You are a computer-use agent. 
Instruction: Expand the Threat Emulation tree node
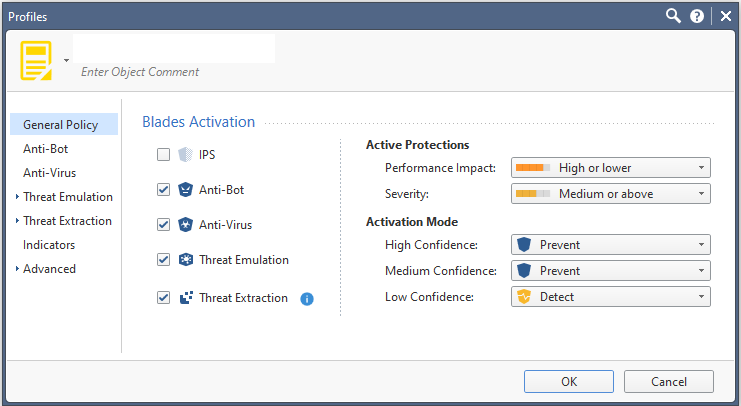point(17,196)
